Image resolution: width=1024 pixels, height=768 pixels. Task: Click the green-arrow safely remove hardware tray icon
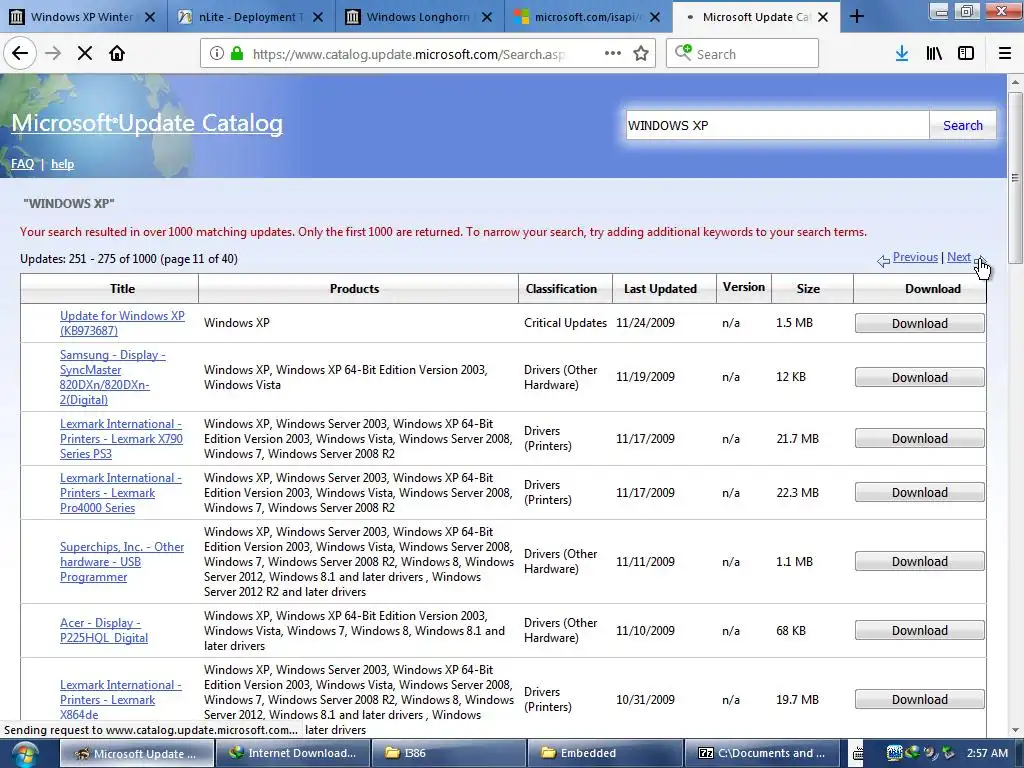pyautogui.click(x=948, y=753)
